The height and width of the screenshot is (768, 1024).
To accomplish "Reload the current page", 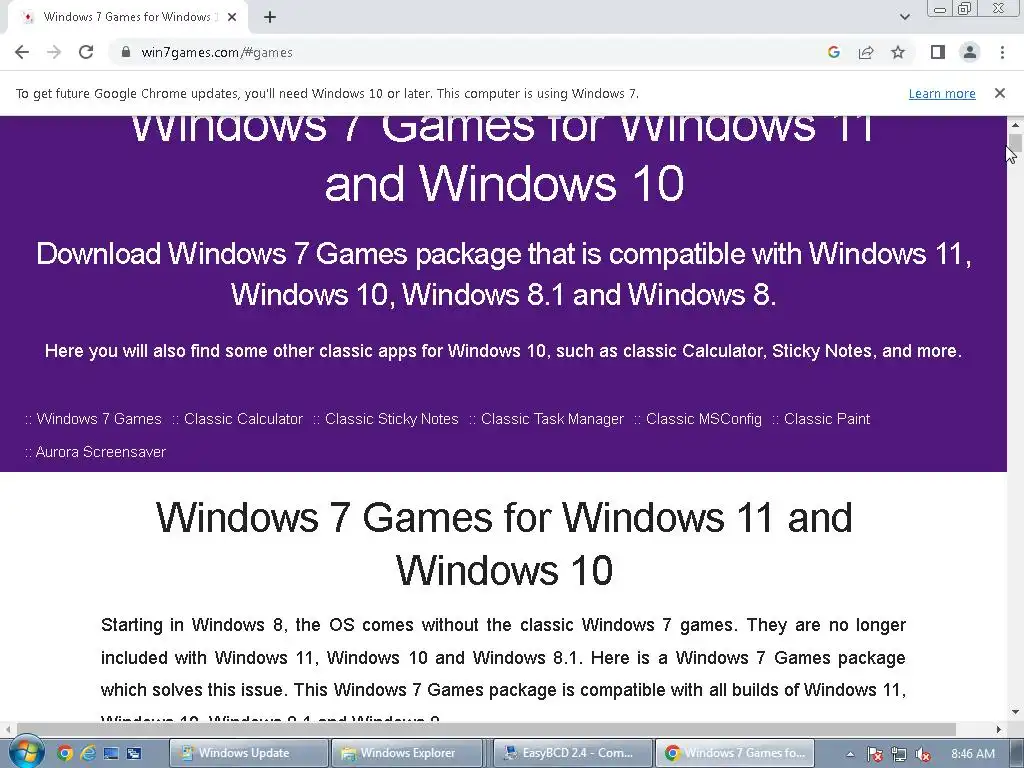I will (86, 52).
